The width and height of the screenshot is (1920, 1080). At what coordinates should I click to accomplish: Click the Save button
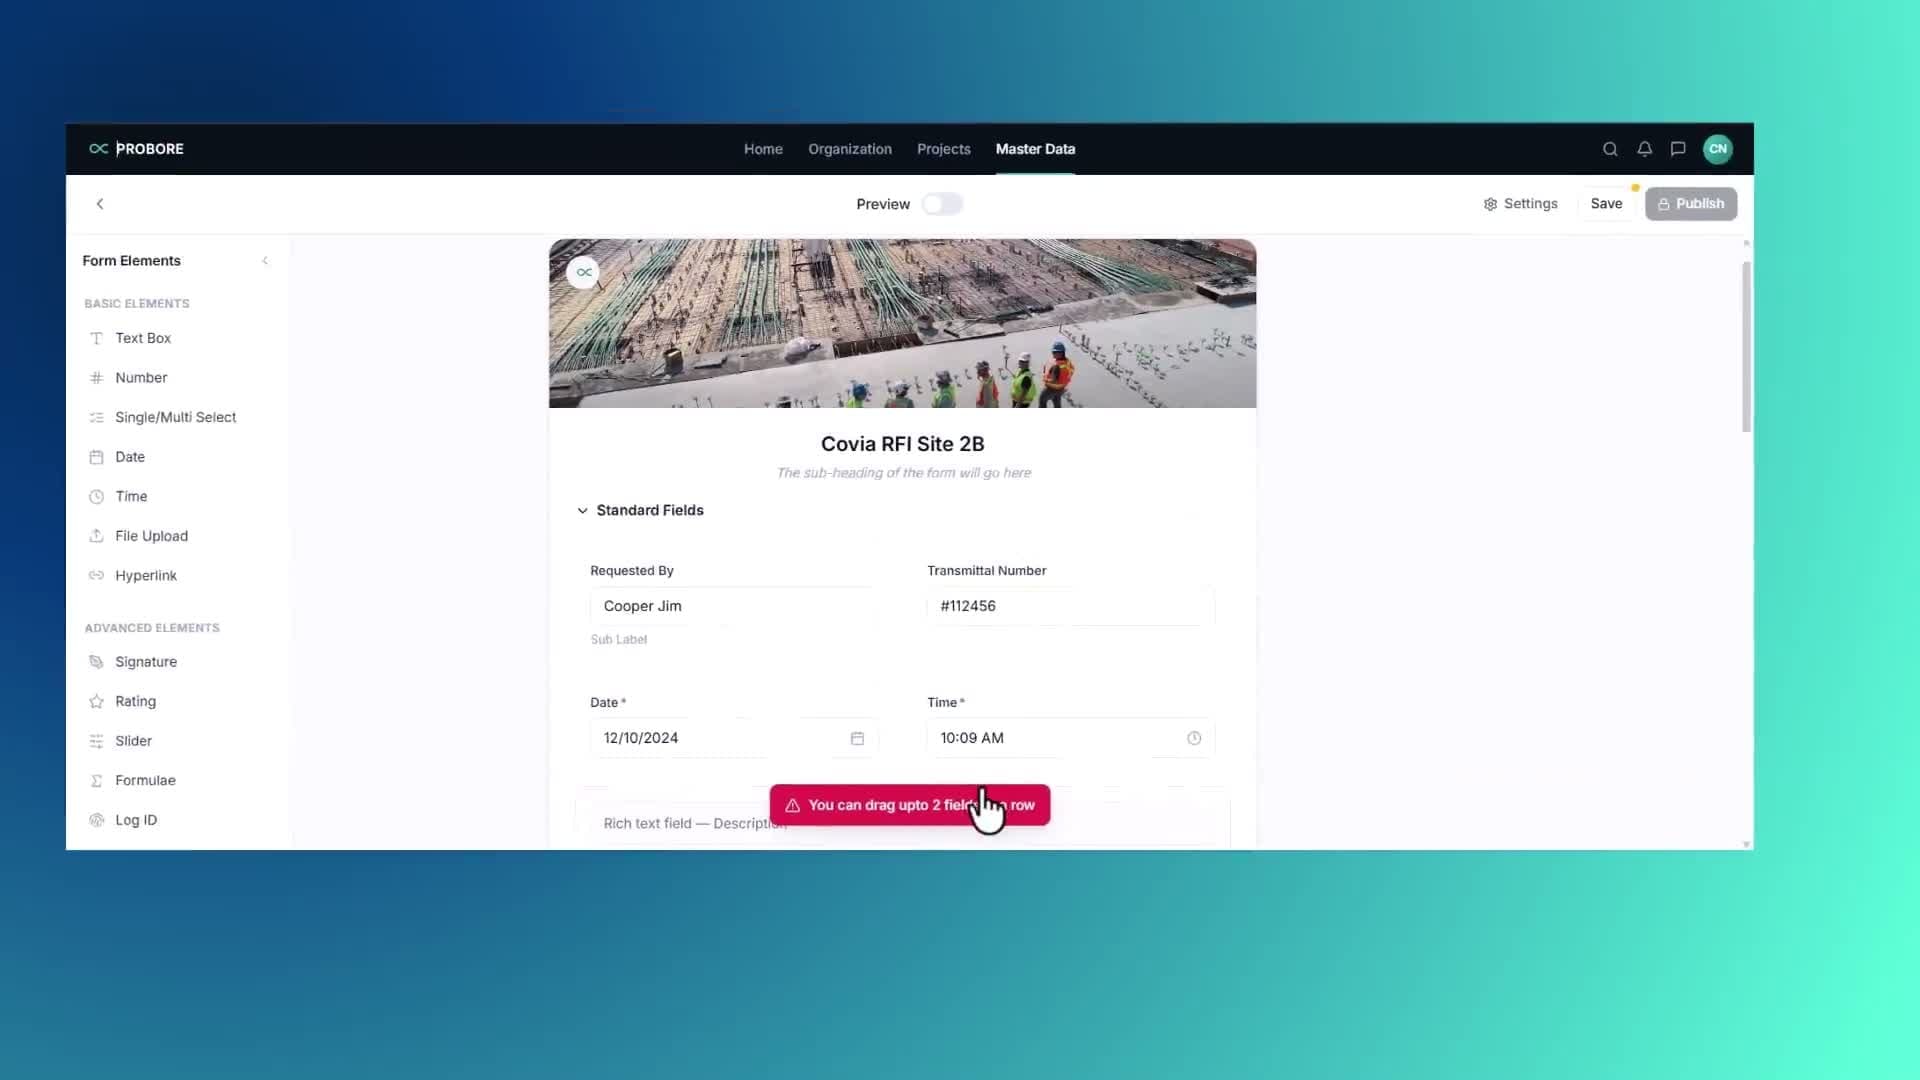coord(1606,204)
